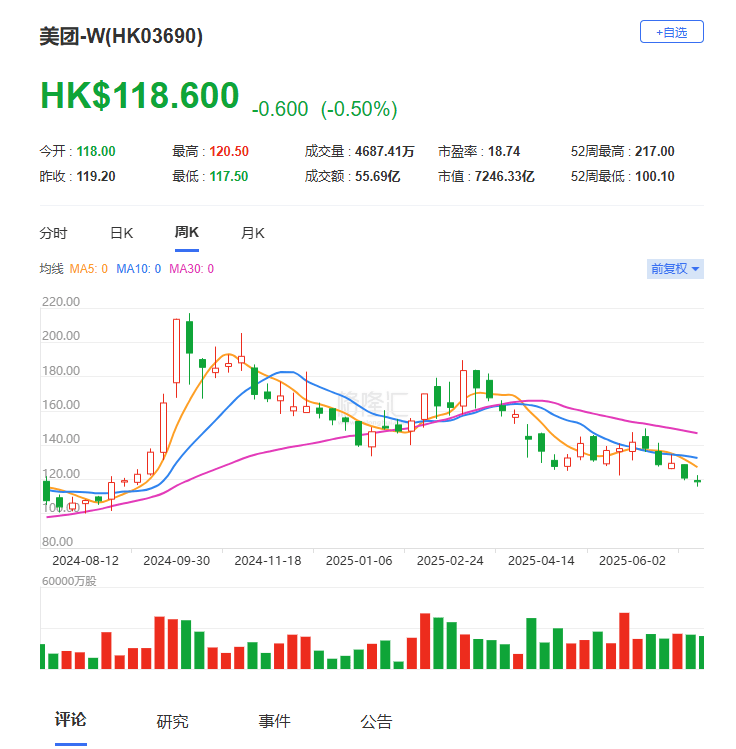Click the 市盈率 value 18.74

504,151
